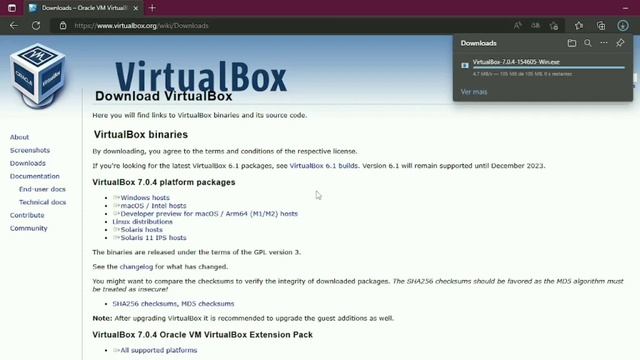The image size is (640, 360).
Task: Click the VirtualBox binaries heading
Action: 141,135
